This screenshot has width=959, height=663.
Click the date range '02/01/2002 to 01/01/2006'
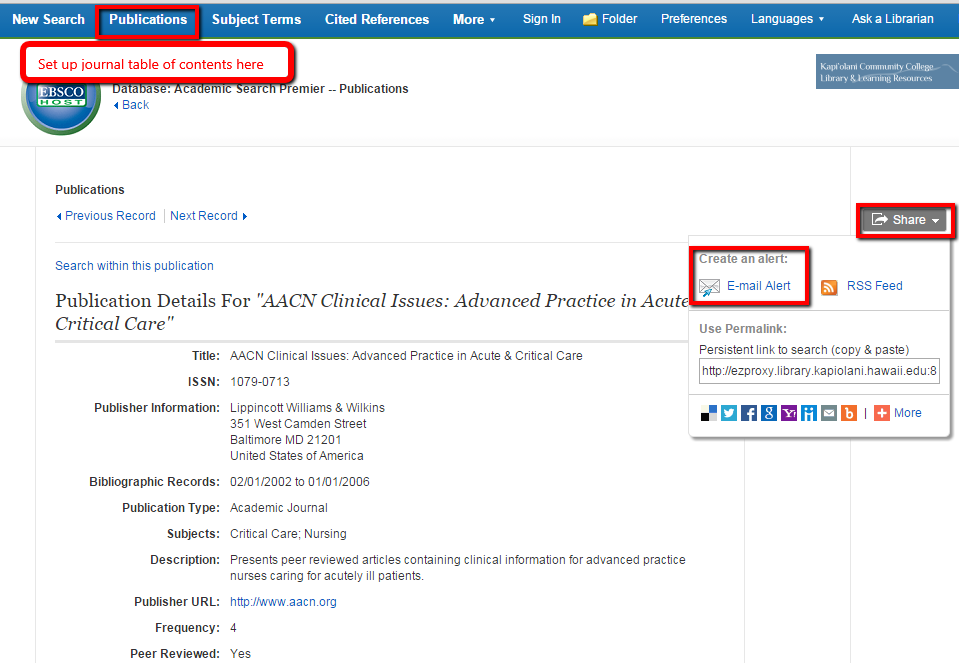point(300,482)
